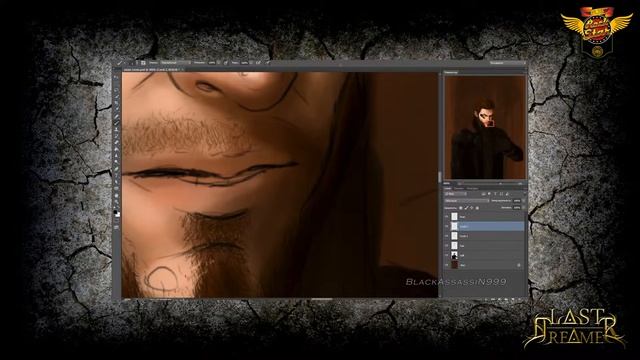Open the layer Opacity arrow in Layers
Screen dimensions: 640x360
tap(523, 200)
